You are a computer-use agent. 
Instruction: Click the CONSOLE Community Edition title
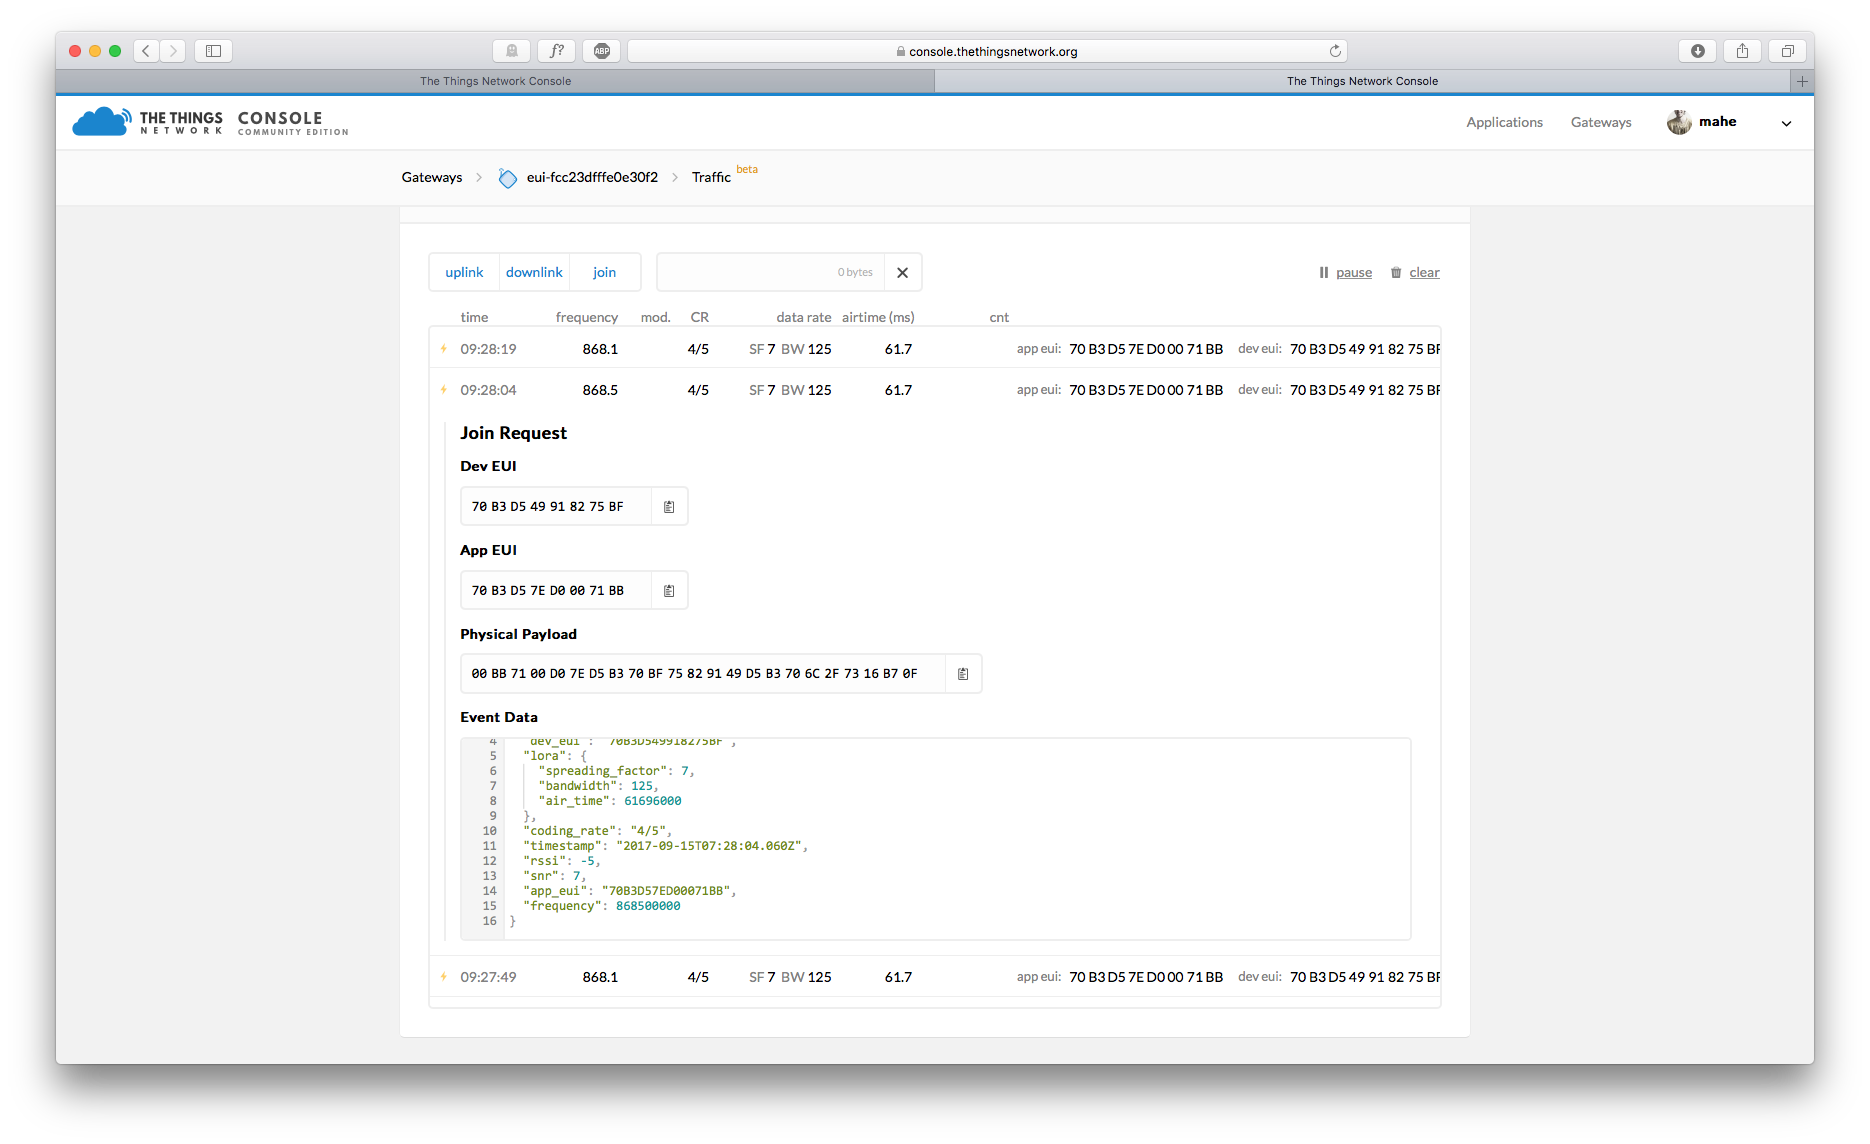click(x=293, y=122)
